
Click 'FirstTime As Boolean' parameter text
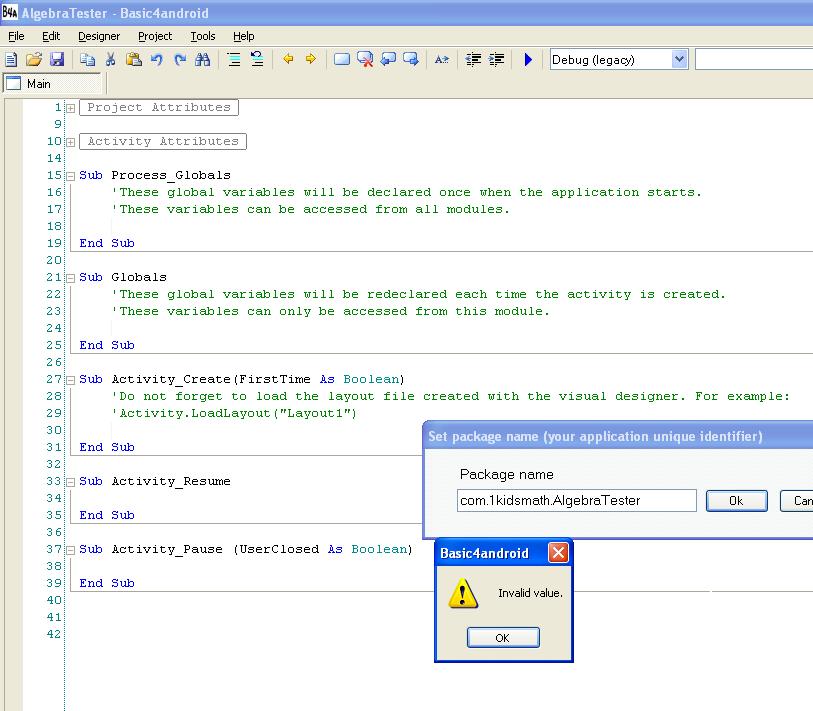319,379
